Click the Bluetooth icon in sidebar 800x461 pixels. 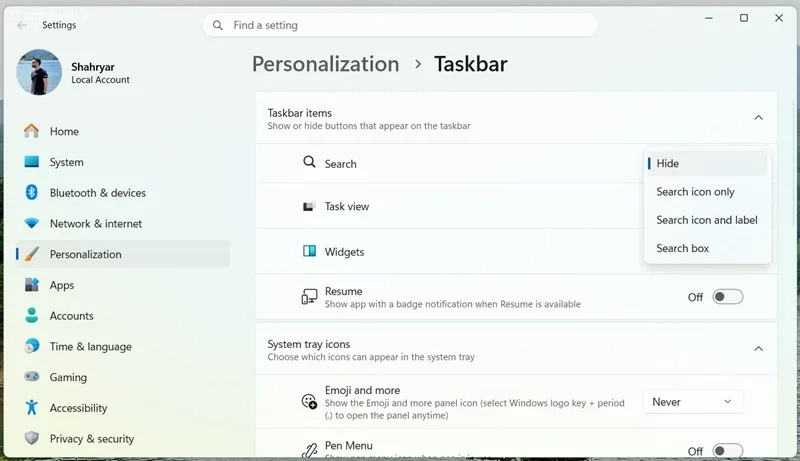pos(32,192)
